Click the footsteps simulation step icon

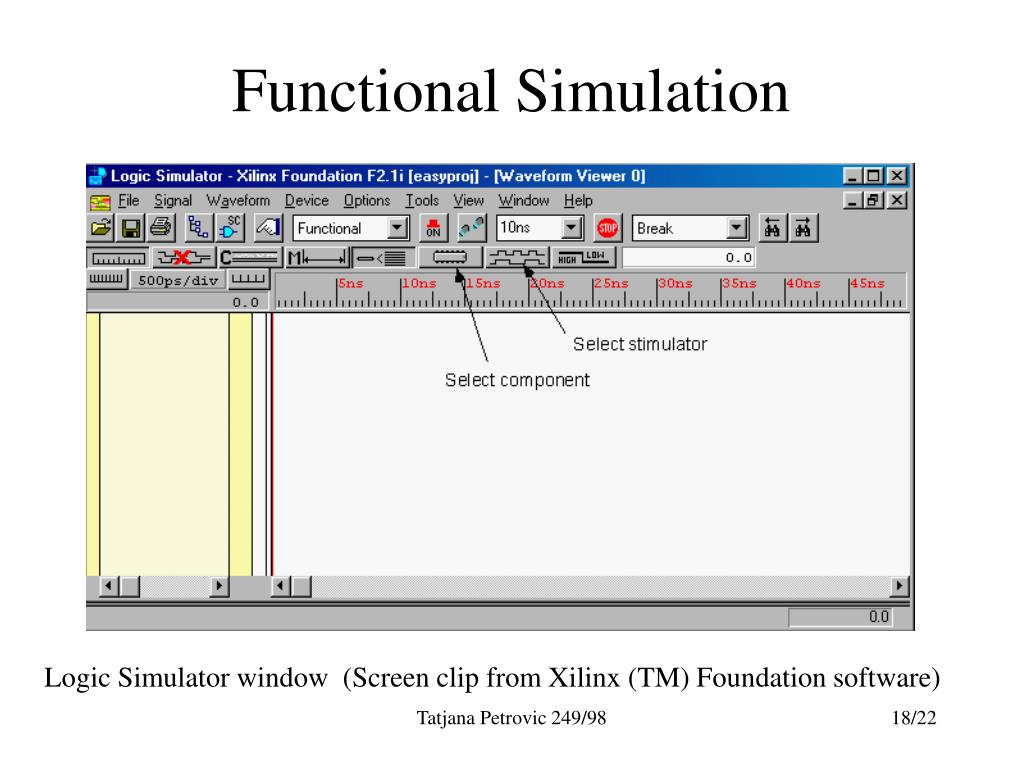point(472,228)
